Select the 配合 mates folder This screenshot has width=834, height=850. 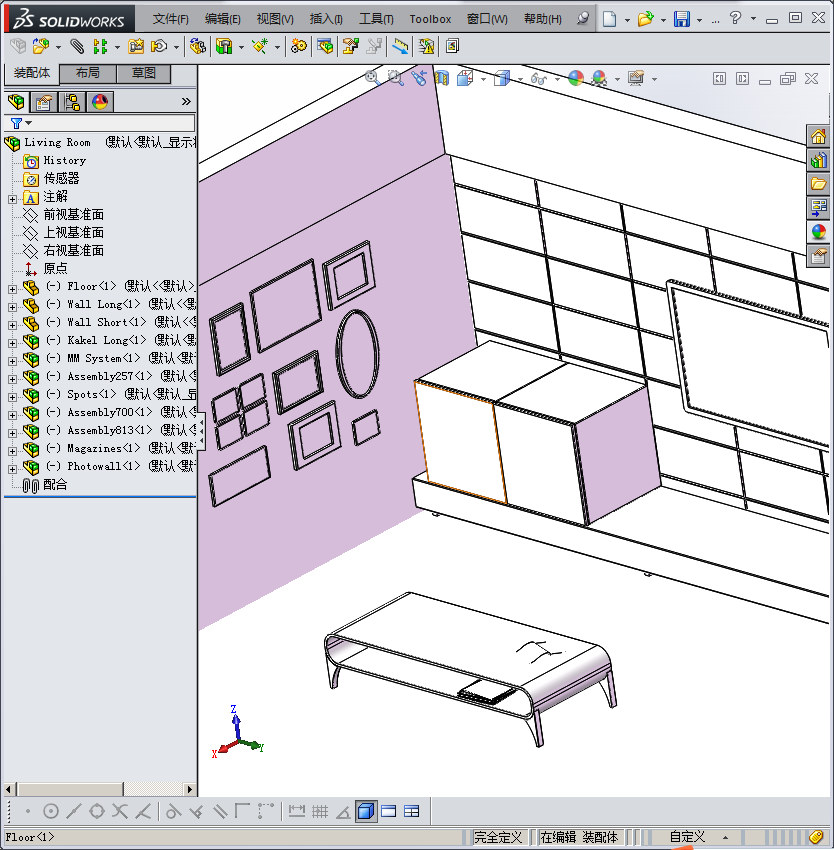coord(55,485)
